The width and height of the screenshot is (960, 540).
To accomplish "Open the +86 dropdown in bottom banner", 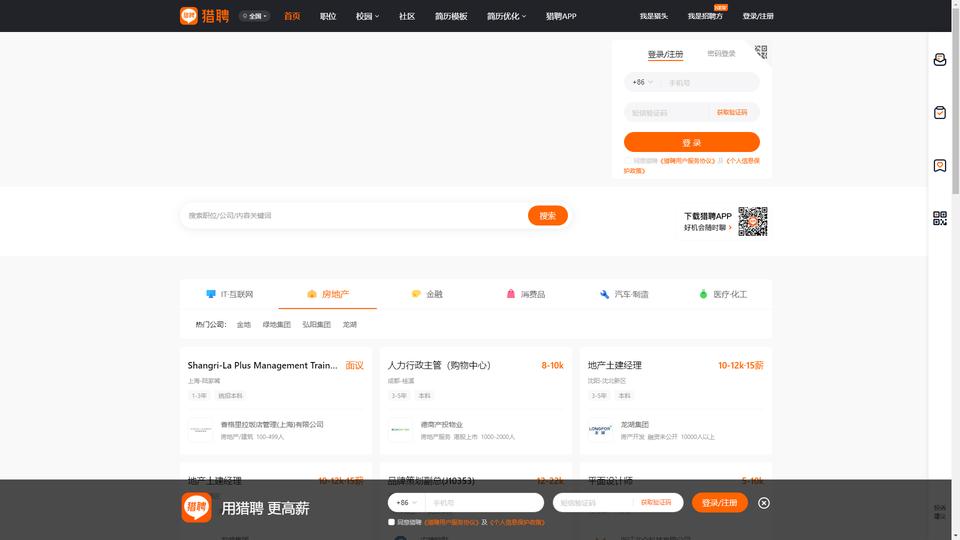I will pyautogui.click(x=407, y=503).
